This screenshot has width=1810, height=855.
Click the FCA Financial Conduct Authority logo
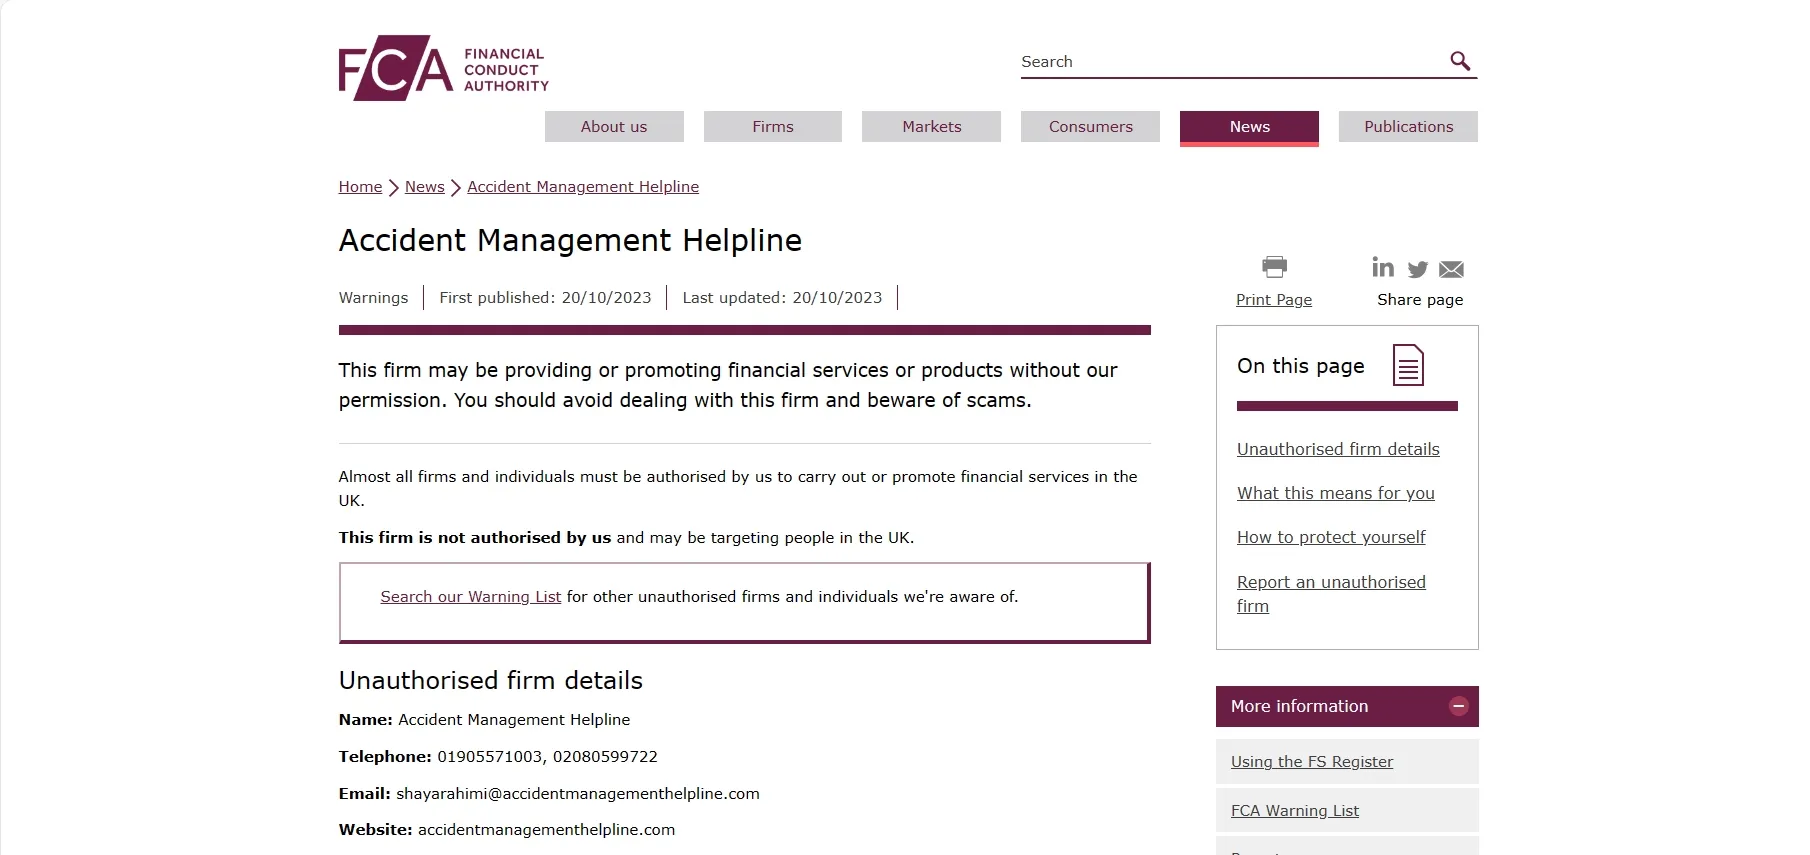coord(443,68)
